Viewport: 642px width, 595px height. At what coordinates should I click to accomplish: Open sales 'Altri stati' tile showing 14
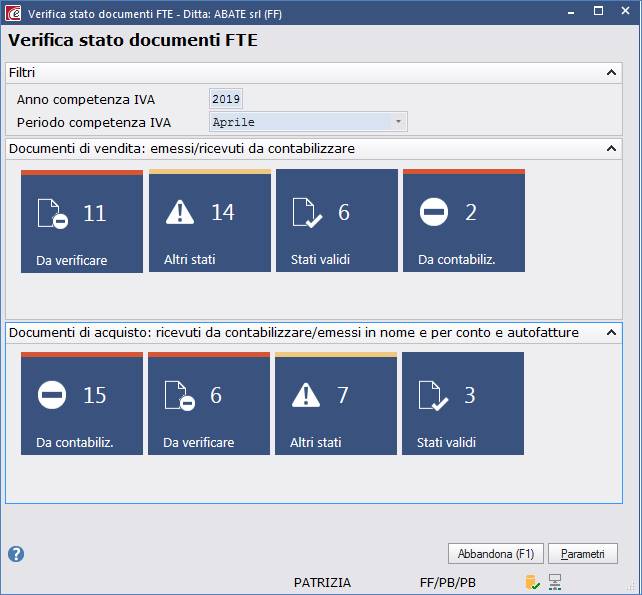pos(210,221)
